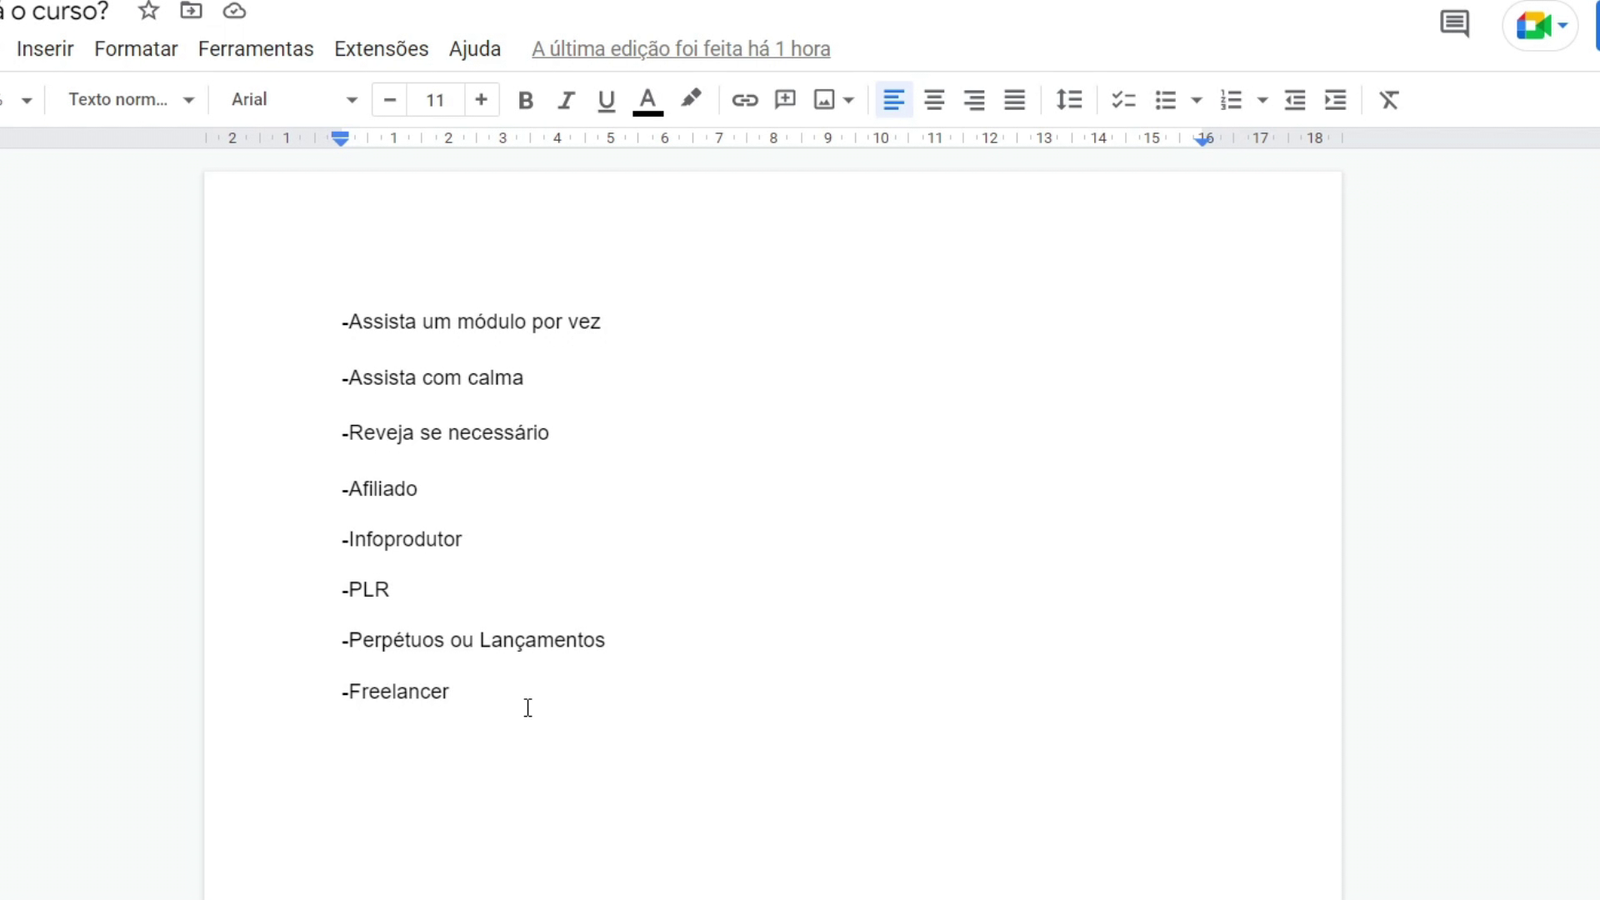
Task: Apply bulleted list
Action: point(1165,100)
